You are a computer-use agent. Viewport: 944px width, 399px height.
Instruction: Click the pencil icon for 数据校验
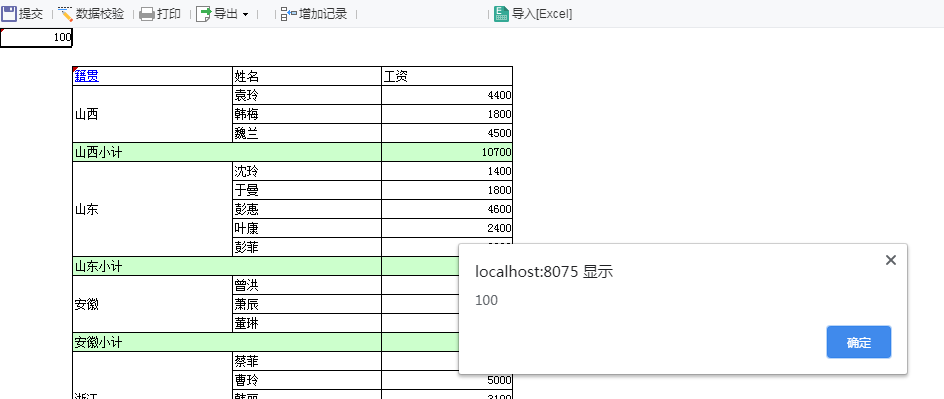[66, 13]
